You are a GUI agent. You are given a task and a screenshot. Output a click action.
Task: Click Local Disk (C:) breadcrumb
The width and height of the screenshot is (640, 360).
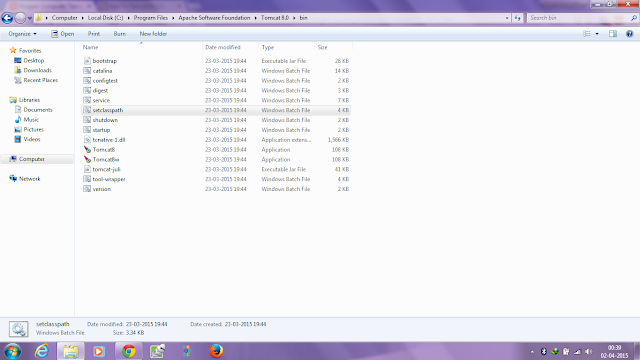[105, 18]
